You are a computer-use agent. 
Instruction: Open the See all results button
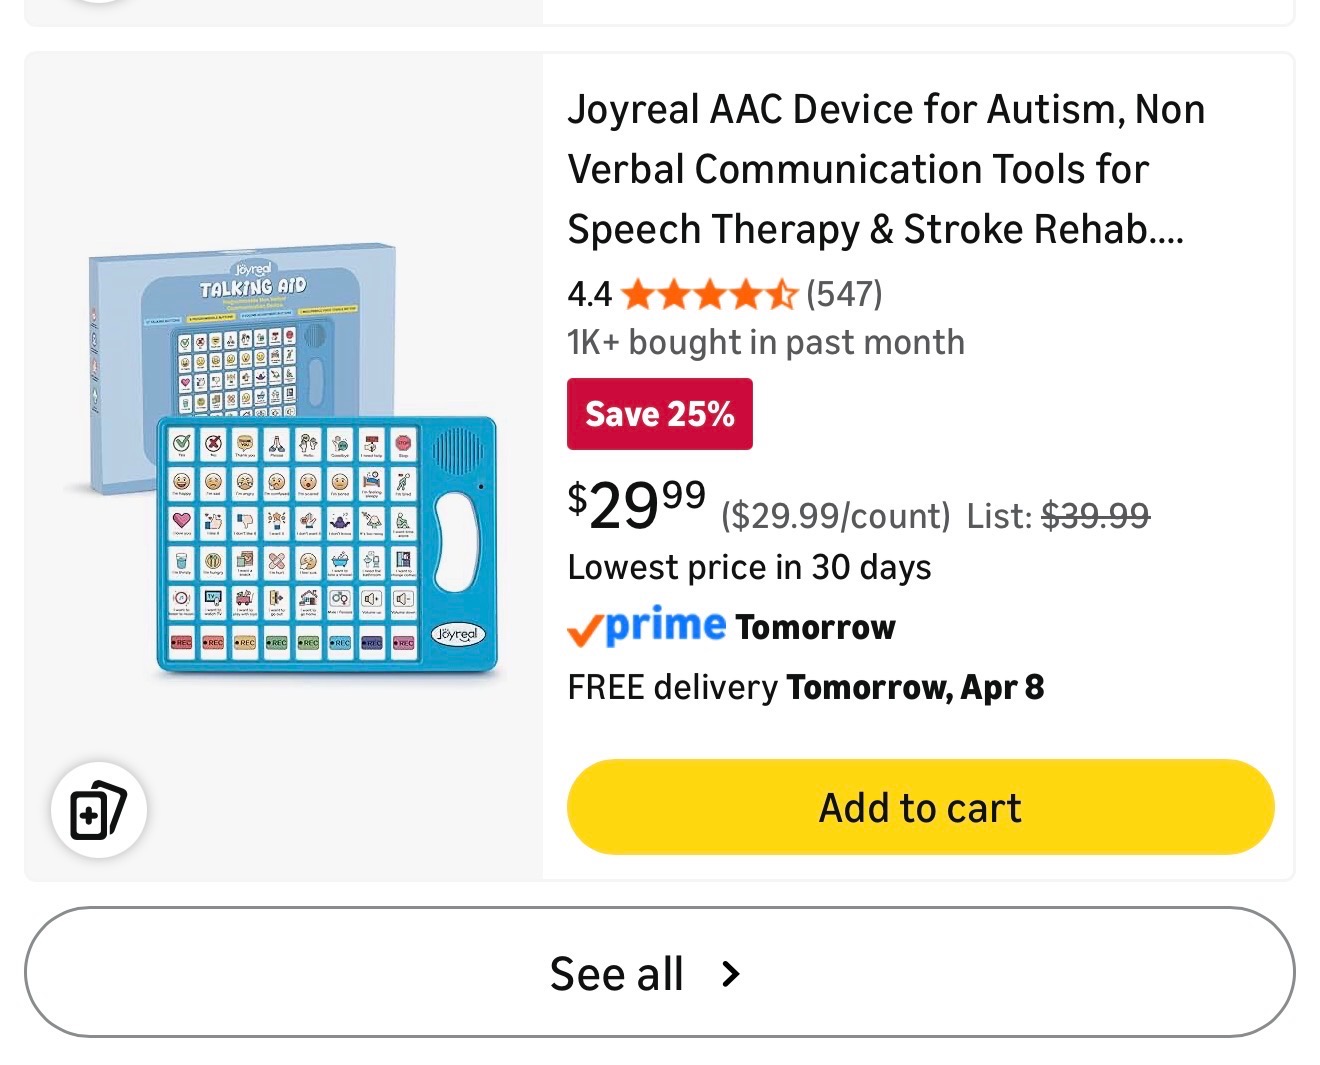659,972
